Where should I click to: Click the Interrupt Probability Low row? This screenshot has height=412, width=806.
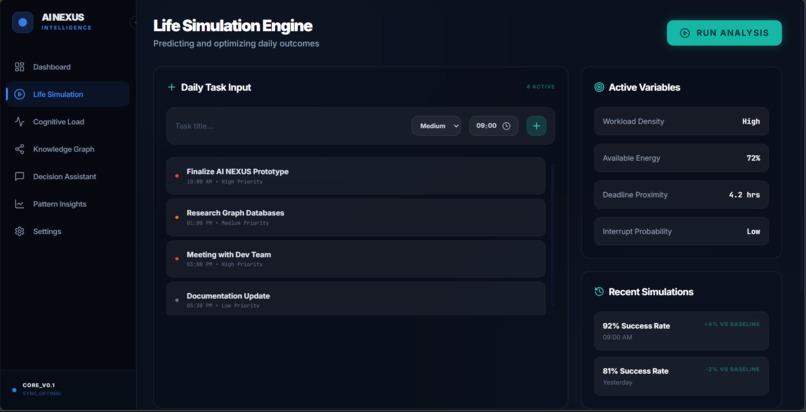(x=681, y=232)
